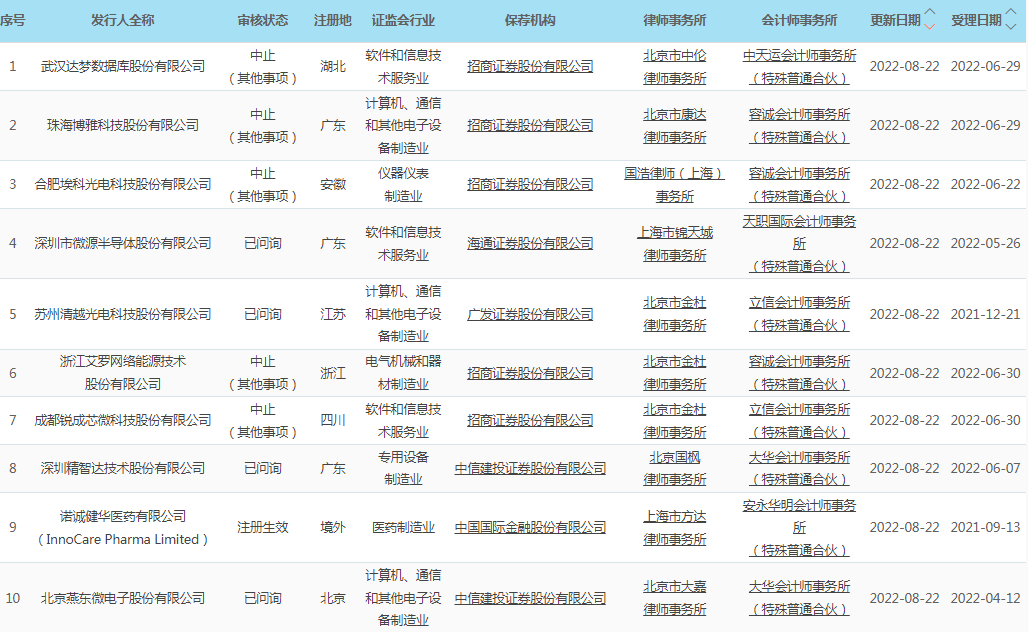Click the 发行人全称 column header
The width and height of the screenshot is (1028, 632).
pos(123,20)
